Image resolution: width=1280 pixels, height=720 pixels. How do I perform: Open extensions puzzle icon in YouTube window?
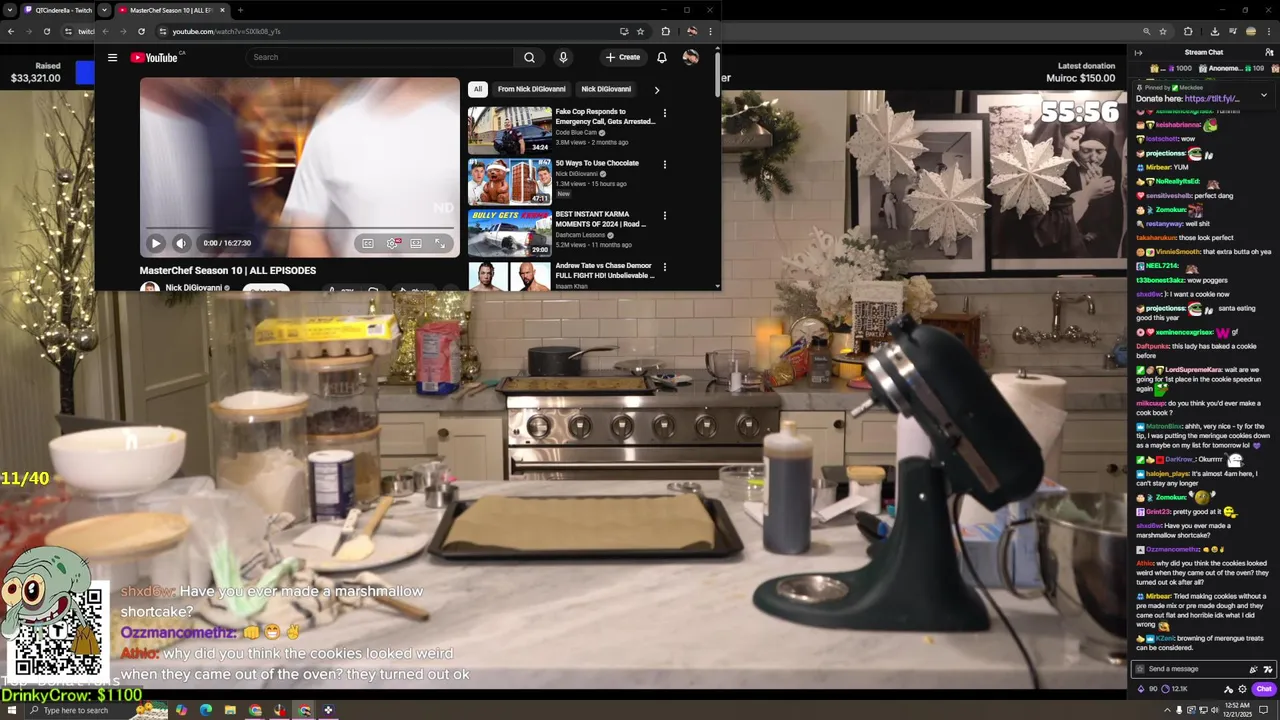(x=665, y=31)
